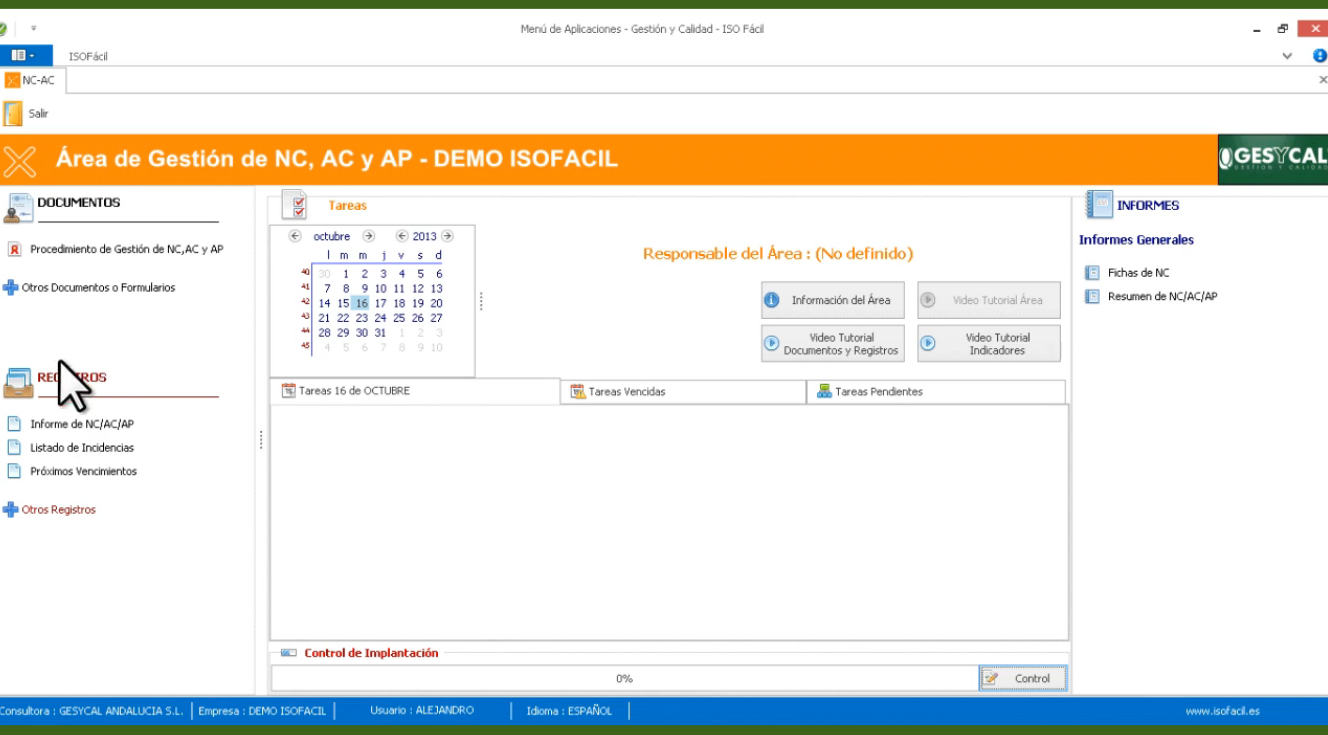
Task: Open the blue application menu button
Action: [x=23, y=56]
